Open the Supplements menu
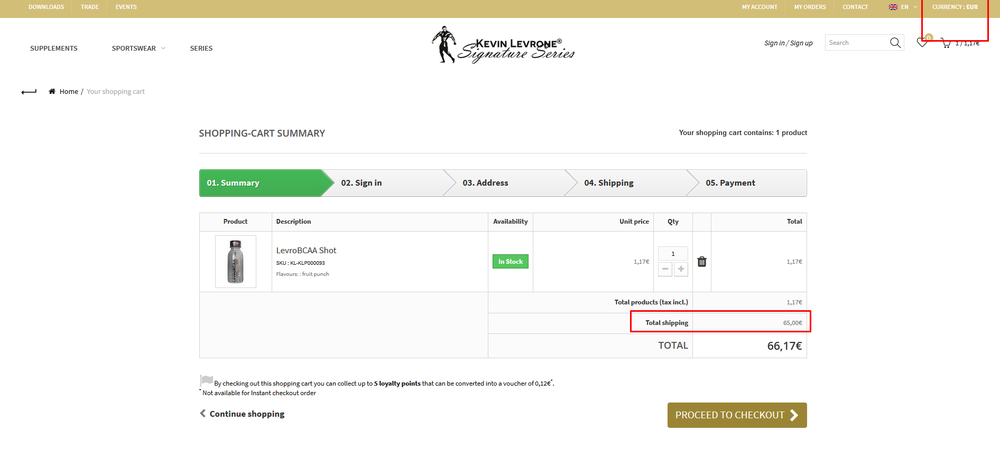Image resolution: width=1000 pixels, height=450 pixels. pyautogui.click(x=54, y=48)
